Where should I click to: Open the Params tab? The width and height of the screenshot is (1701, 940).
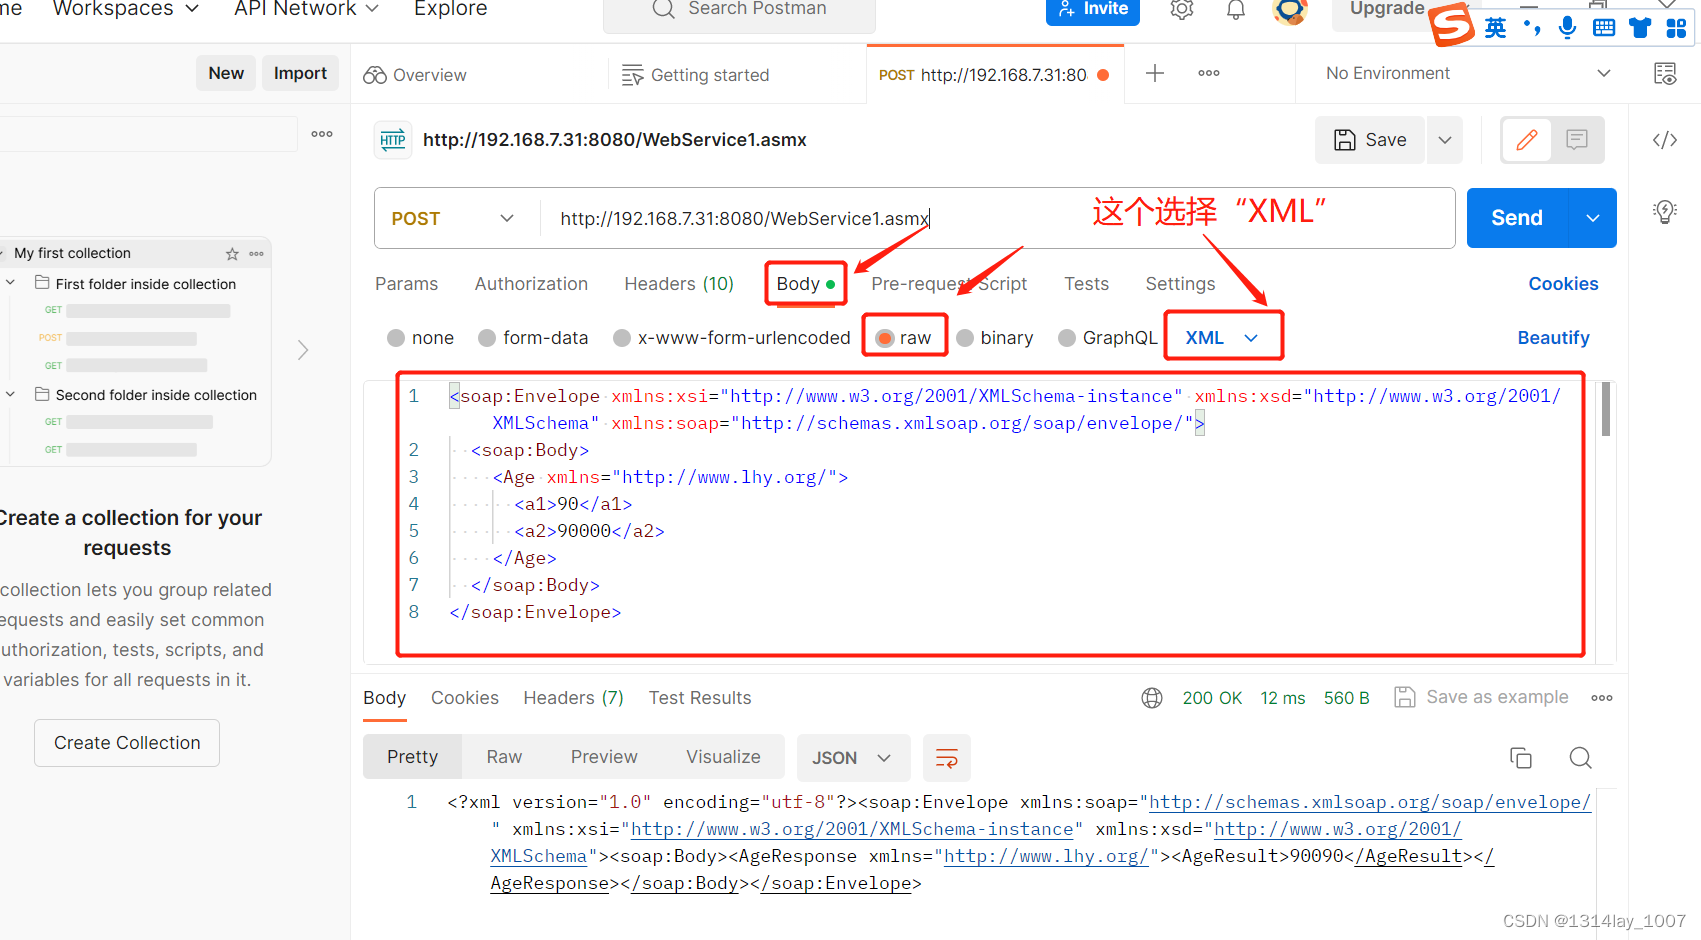406,284
